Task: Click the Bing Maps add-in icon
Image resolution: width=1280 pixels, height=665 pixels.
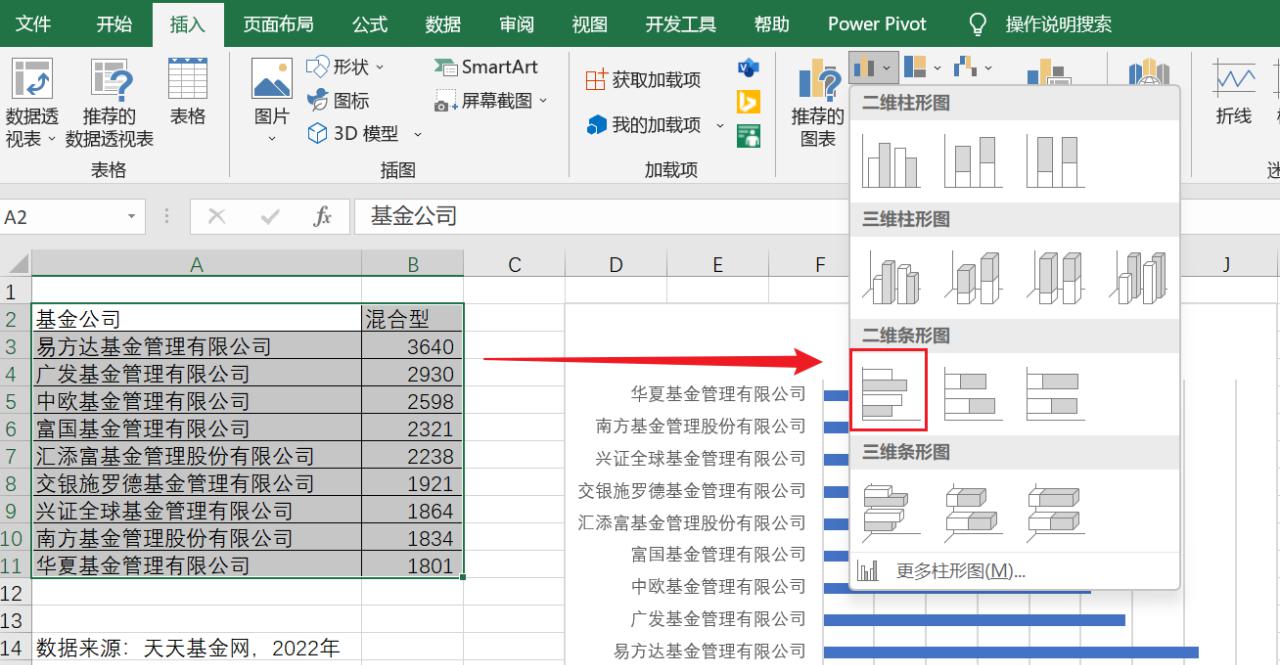Action: tap(748, 101)
